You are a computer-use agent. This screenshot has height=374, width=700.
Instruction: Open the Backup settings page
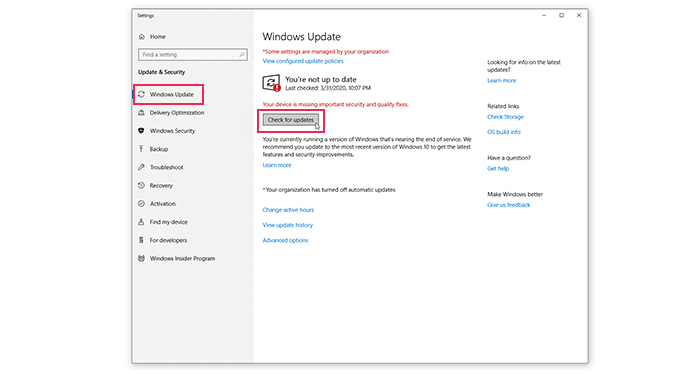(159, 149)
